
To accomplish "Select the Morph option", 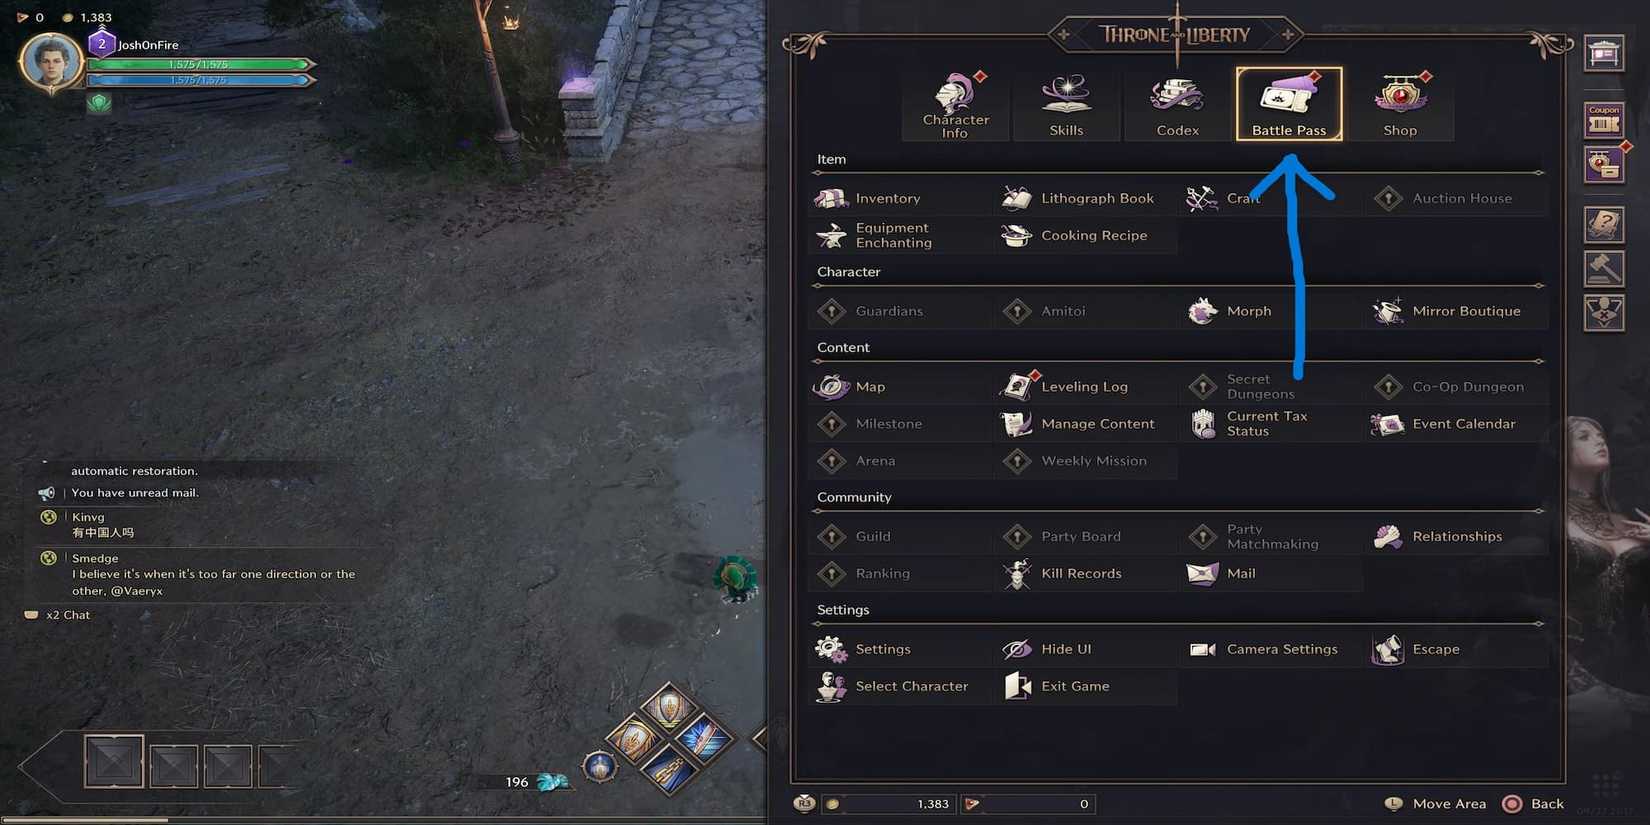I will (1270, 311).
